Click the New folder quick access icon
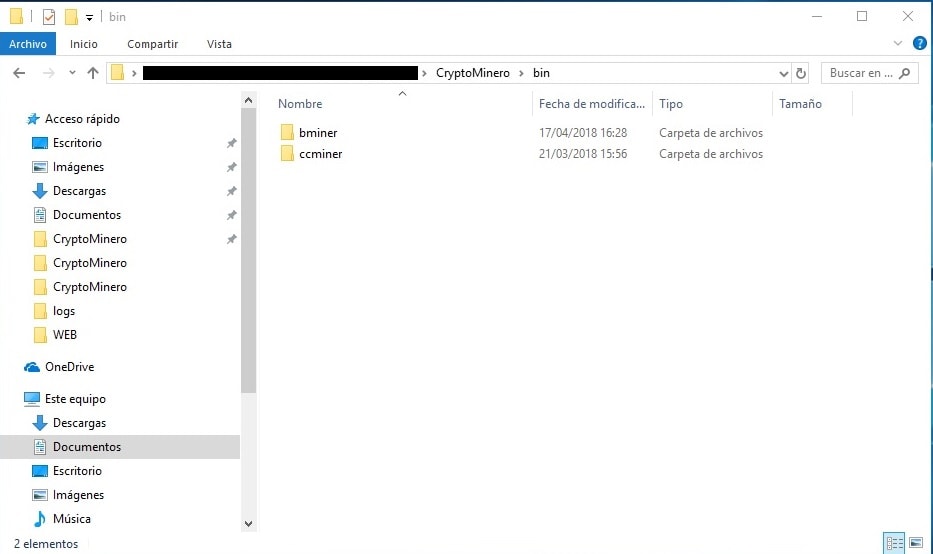The height and width of the screenshot is (554, 933). (x=71, y=17)
